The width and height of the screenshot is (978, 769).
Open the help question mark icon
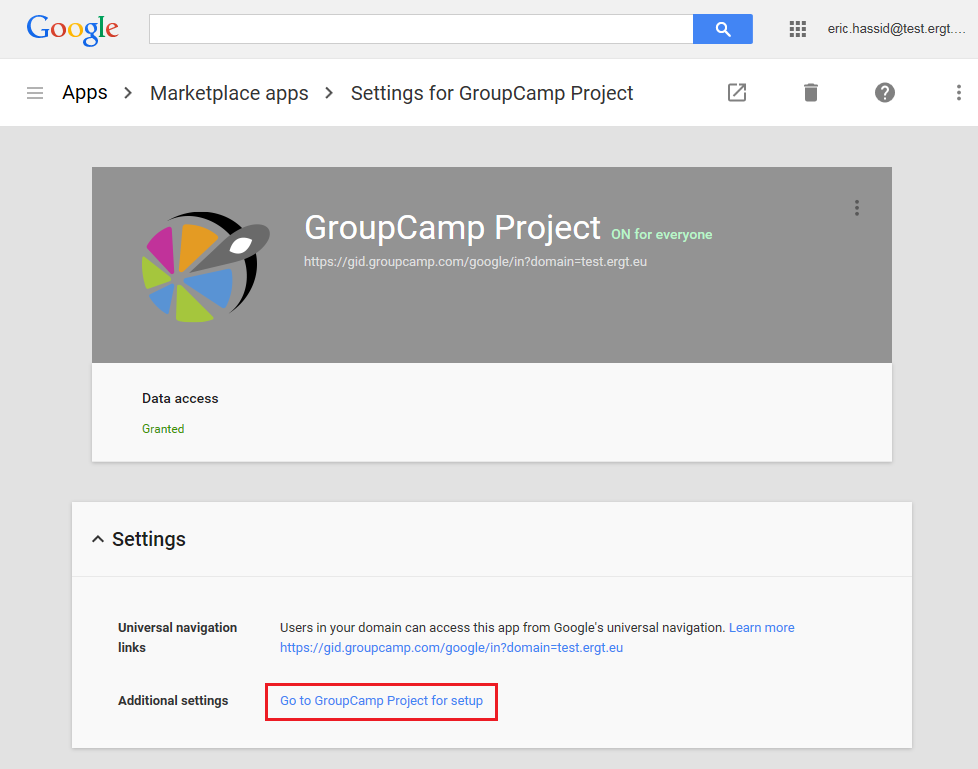pos(884,93)
